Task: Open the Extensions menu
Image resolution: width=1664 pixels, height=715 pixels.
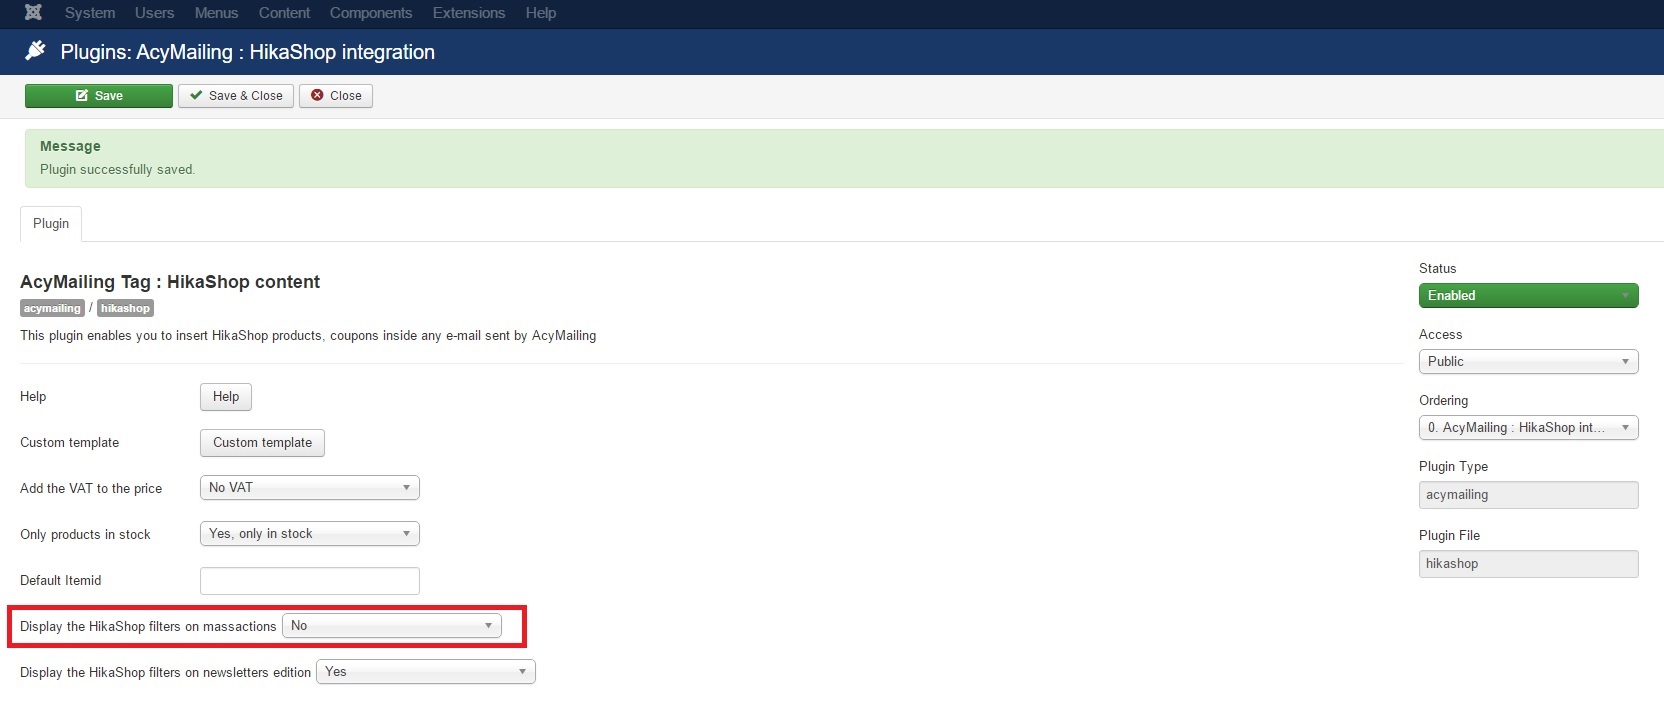Action: click(469, 13)
